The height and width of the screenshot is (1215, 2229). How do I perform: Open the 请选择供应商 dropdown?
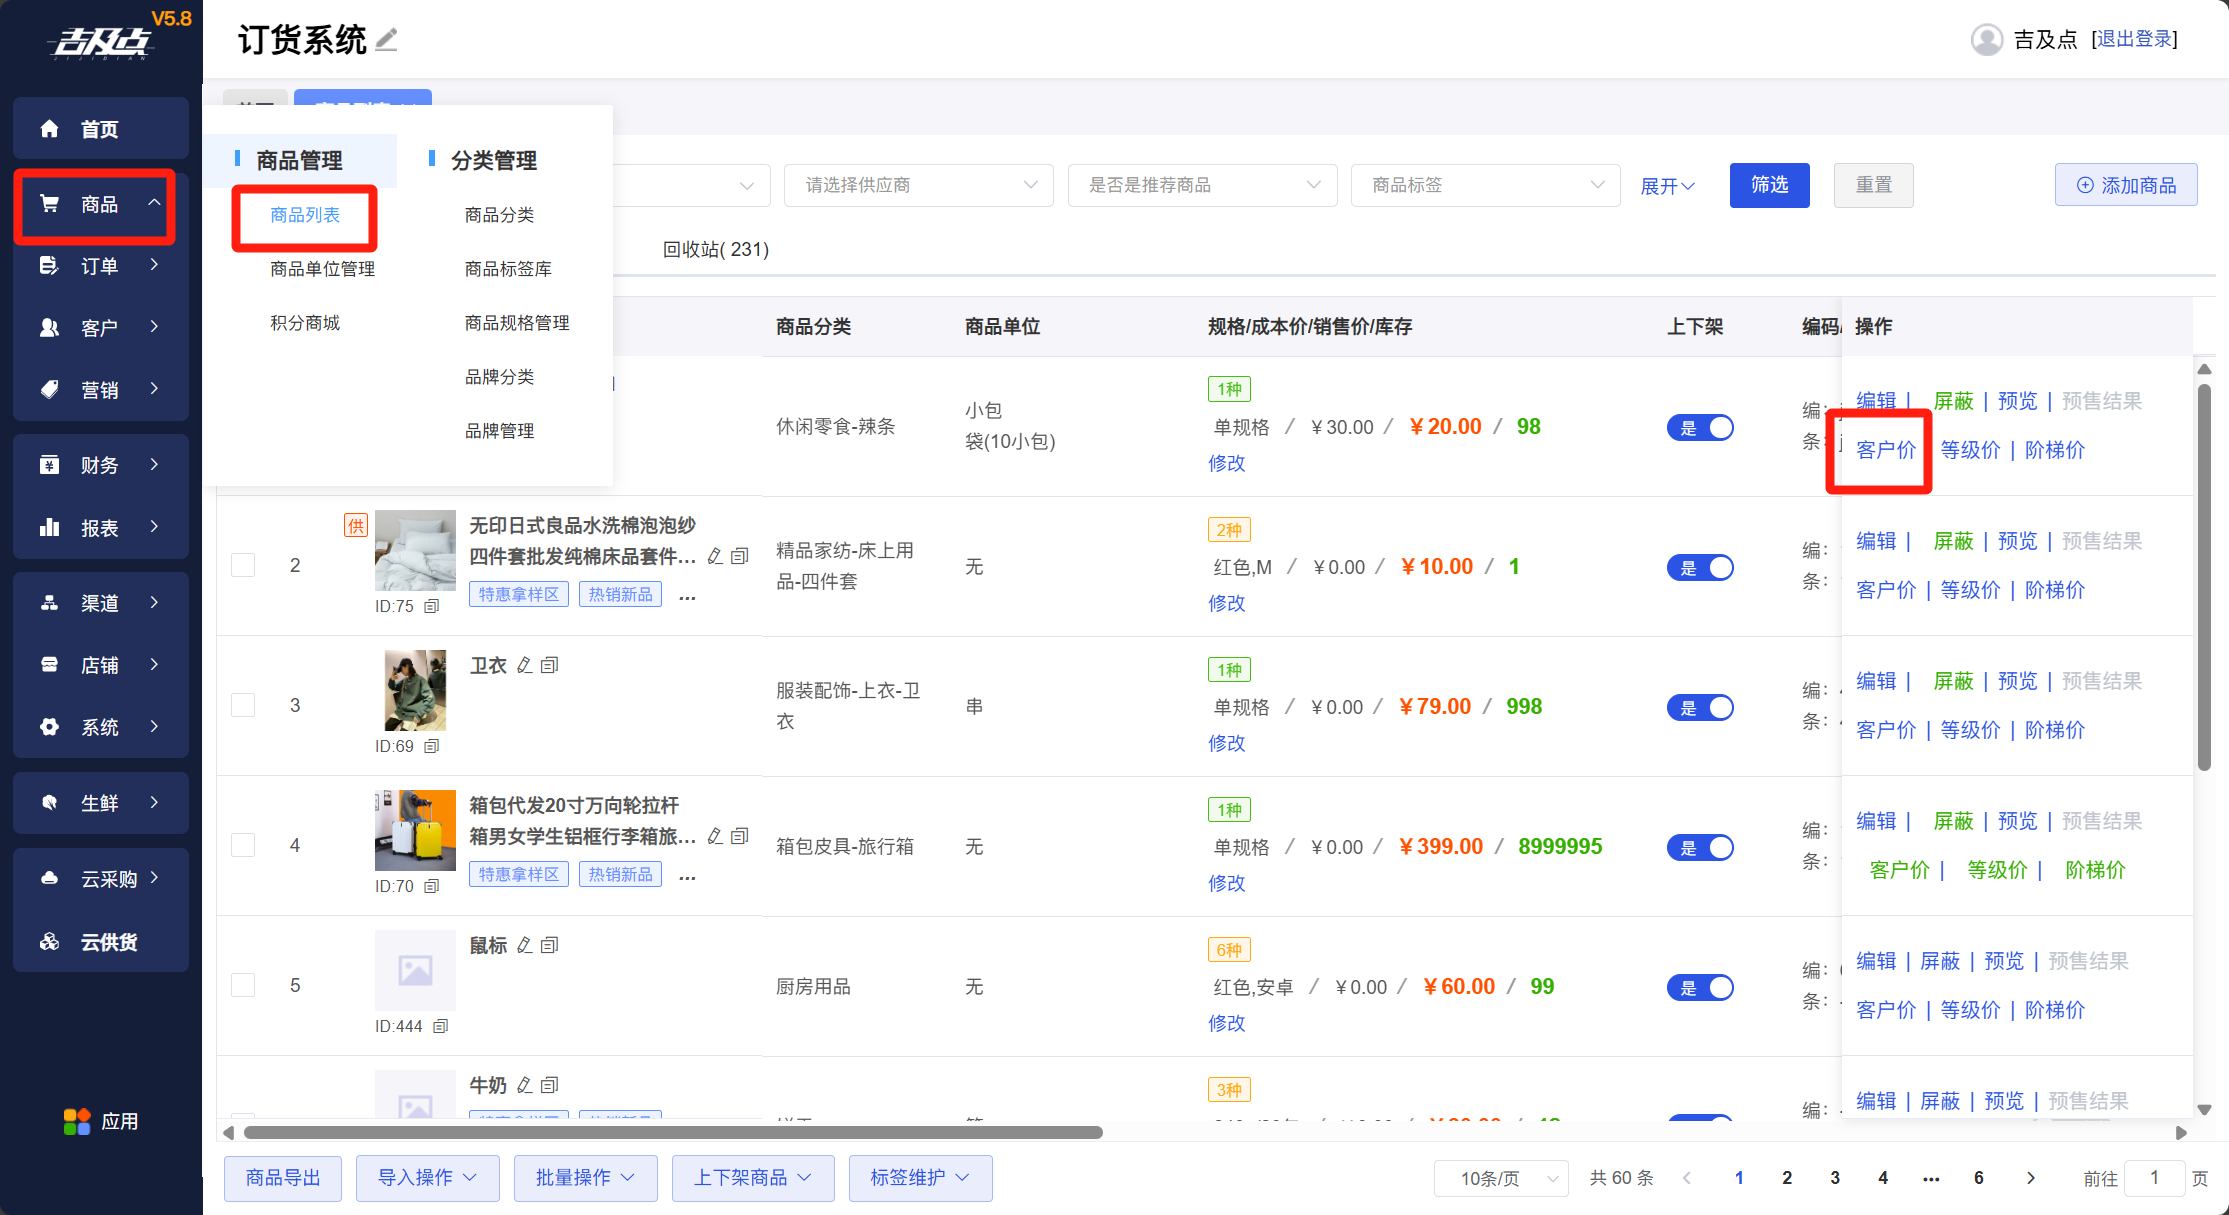918,185
